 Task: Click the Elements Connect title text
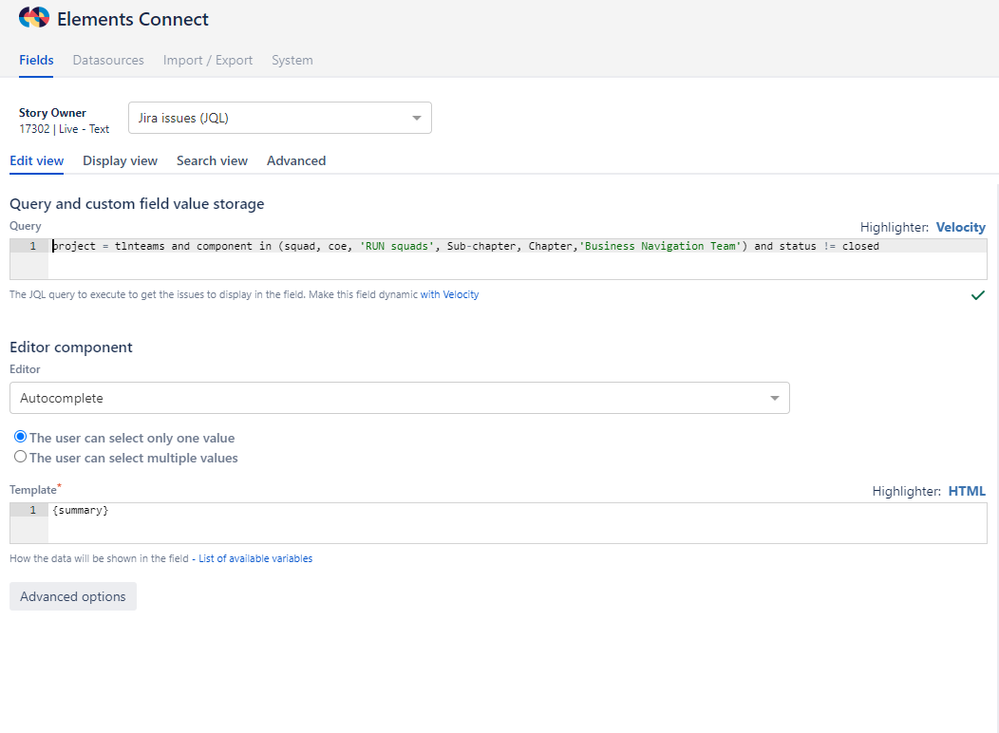click(133, 19)
